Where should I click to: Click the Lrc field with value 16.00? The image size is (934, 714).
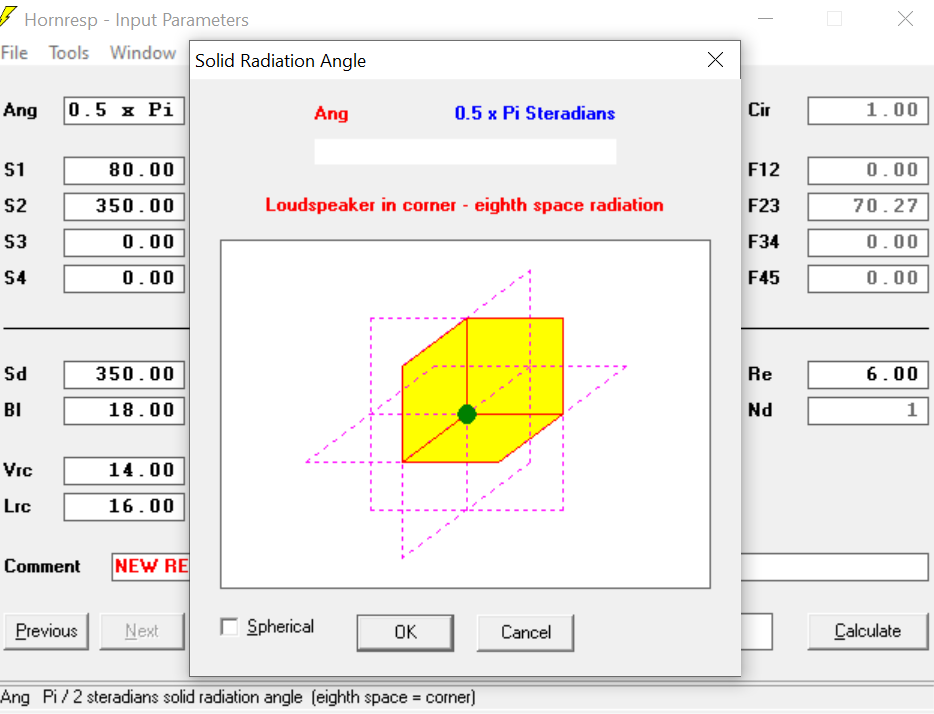(124, 507)
